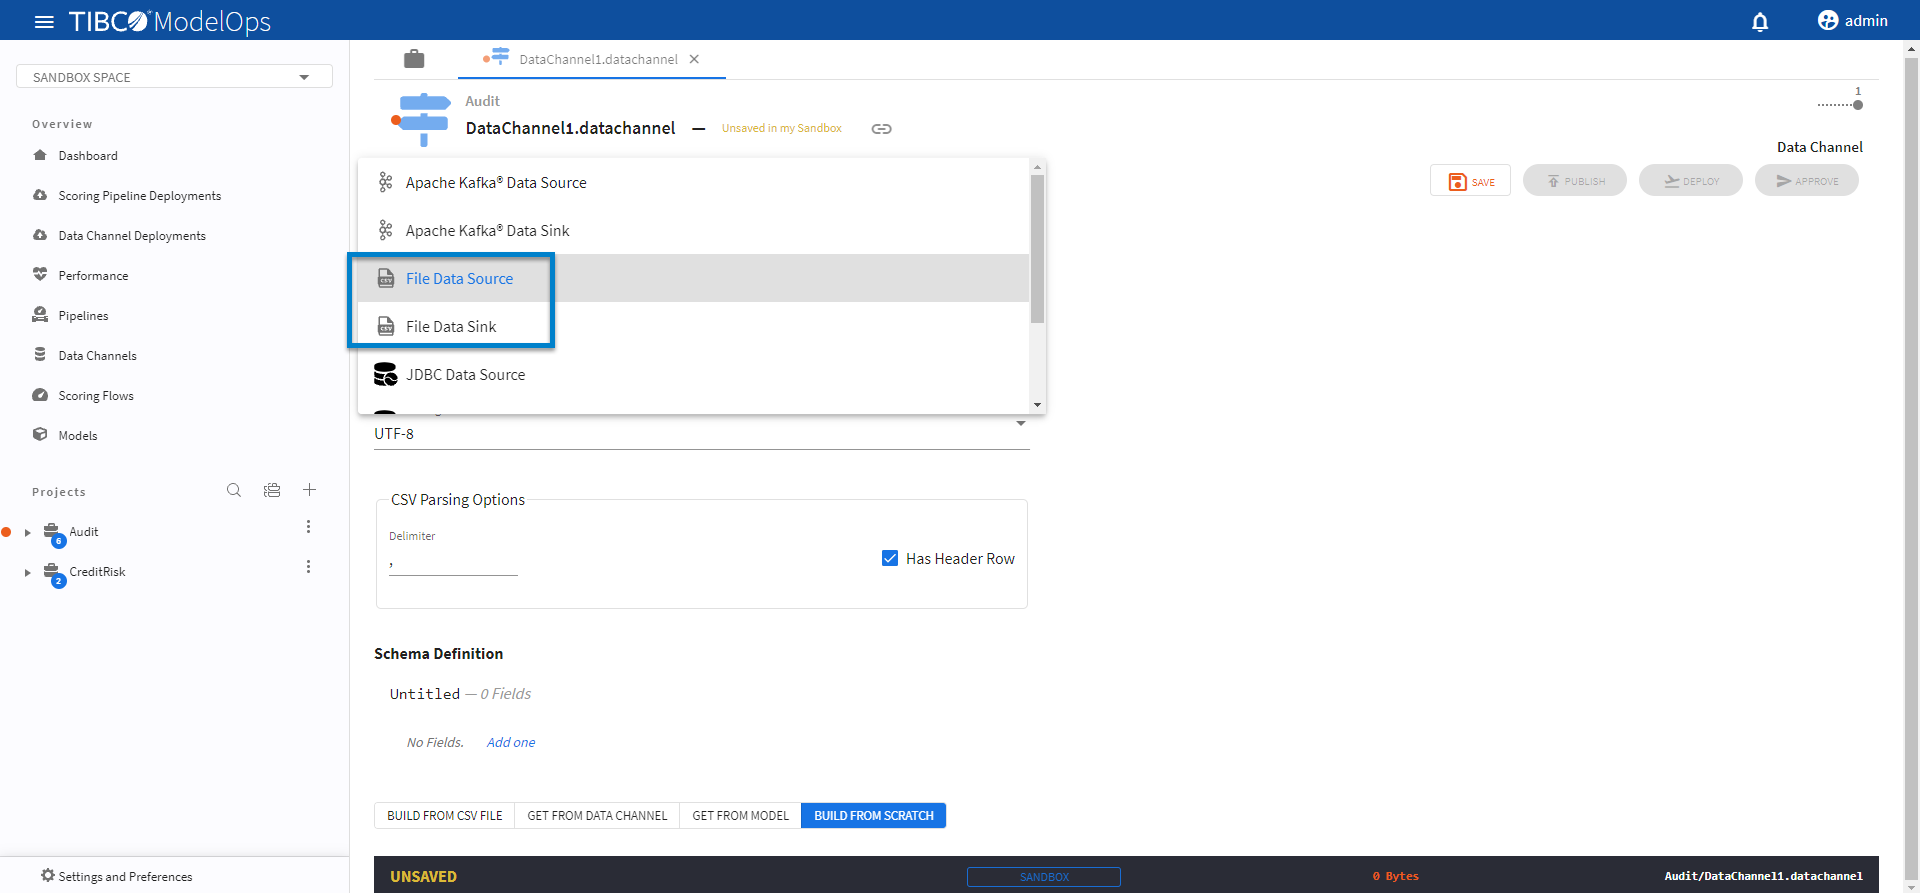This screenshot has height=893, width=1920.
Task: Click BUILD FROM CSV FILE button
Action: (x=445, y=816)
